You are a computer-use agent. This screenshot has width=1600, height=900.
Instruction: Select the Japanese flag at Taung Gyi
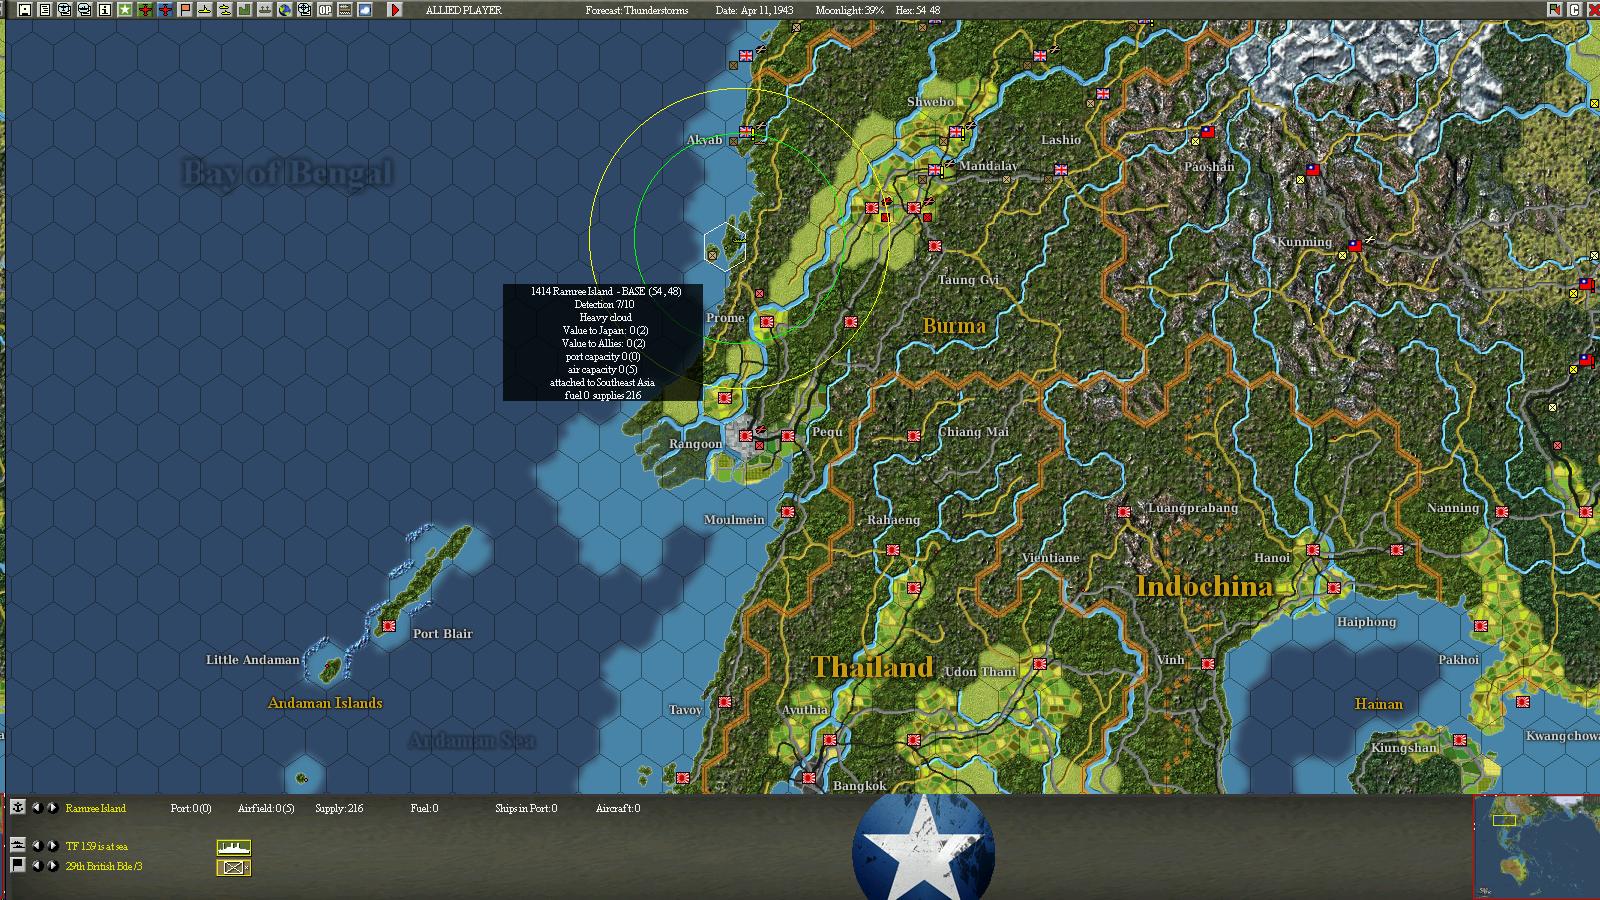(935, 246)
